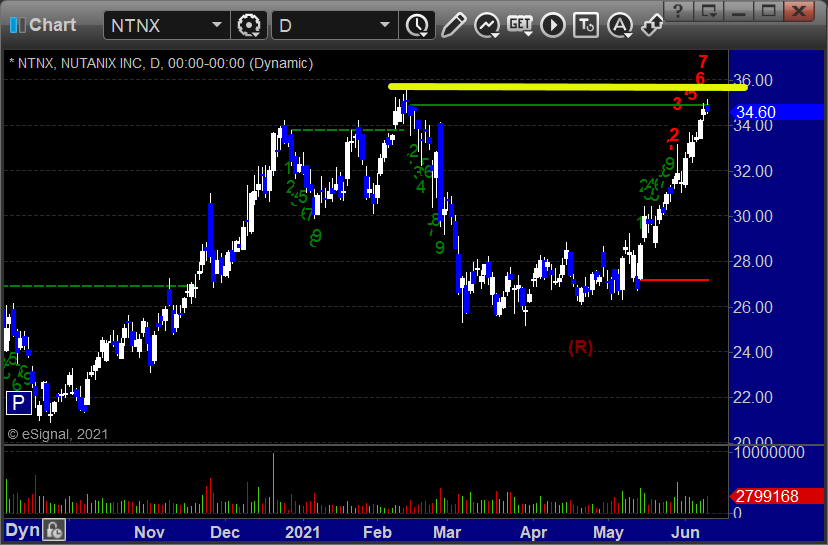The width and height of the screenshot is (828, 545).
Task: Select the pencil drawing tool
Action: point(454,25)
